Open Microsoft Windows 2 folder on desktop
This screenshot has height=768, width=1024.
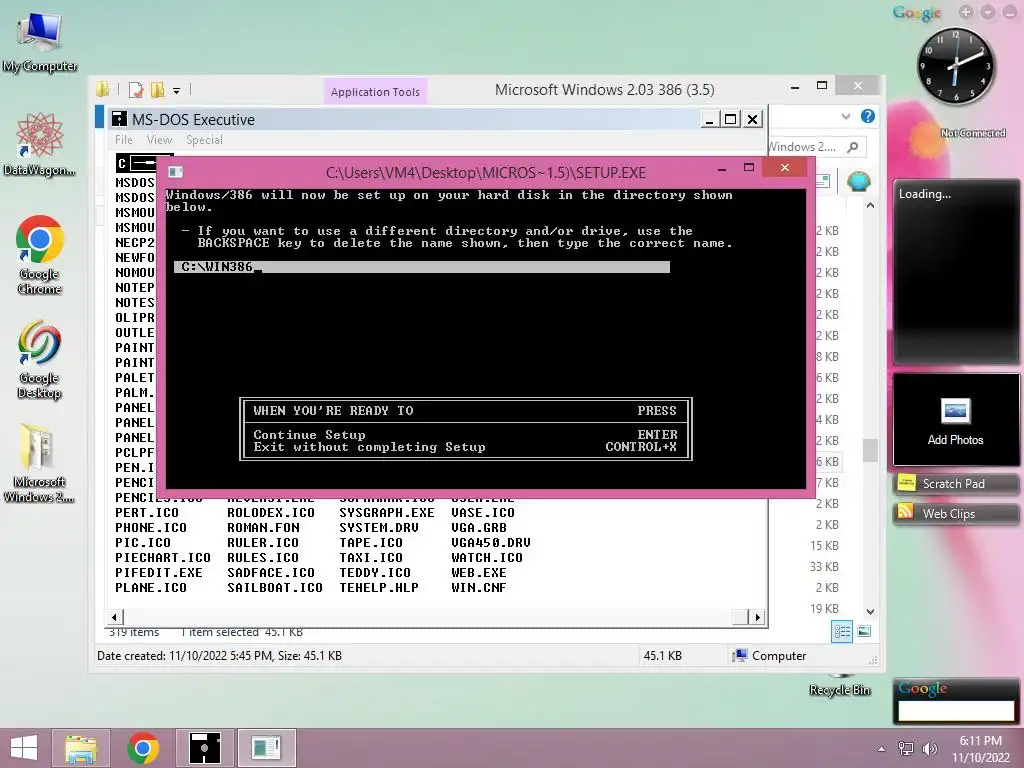click(40, 462)
